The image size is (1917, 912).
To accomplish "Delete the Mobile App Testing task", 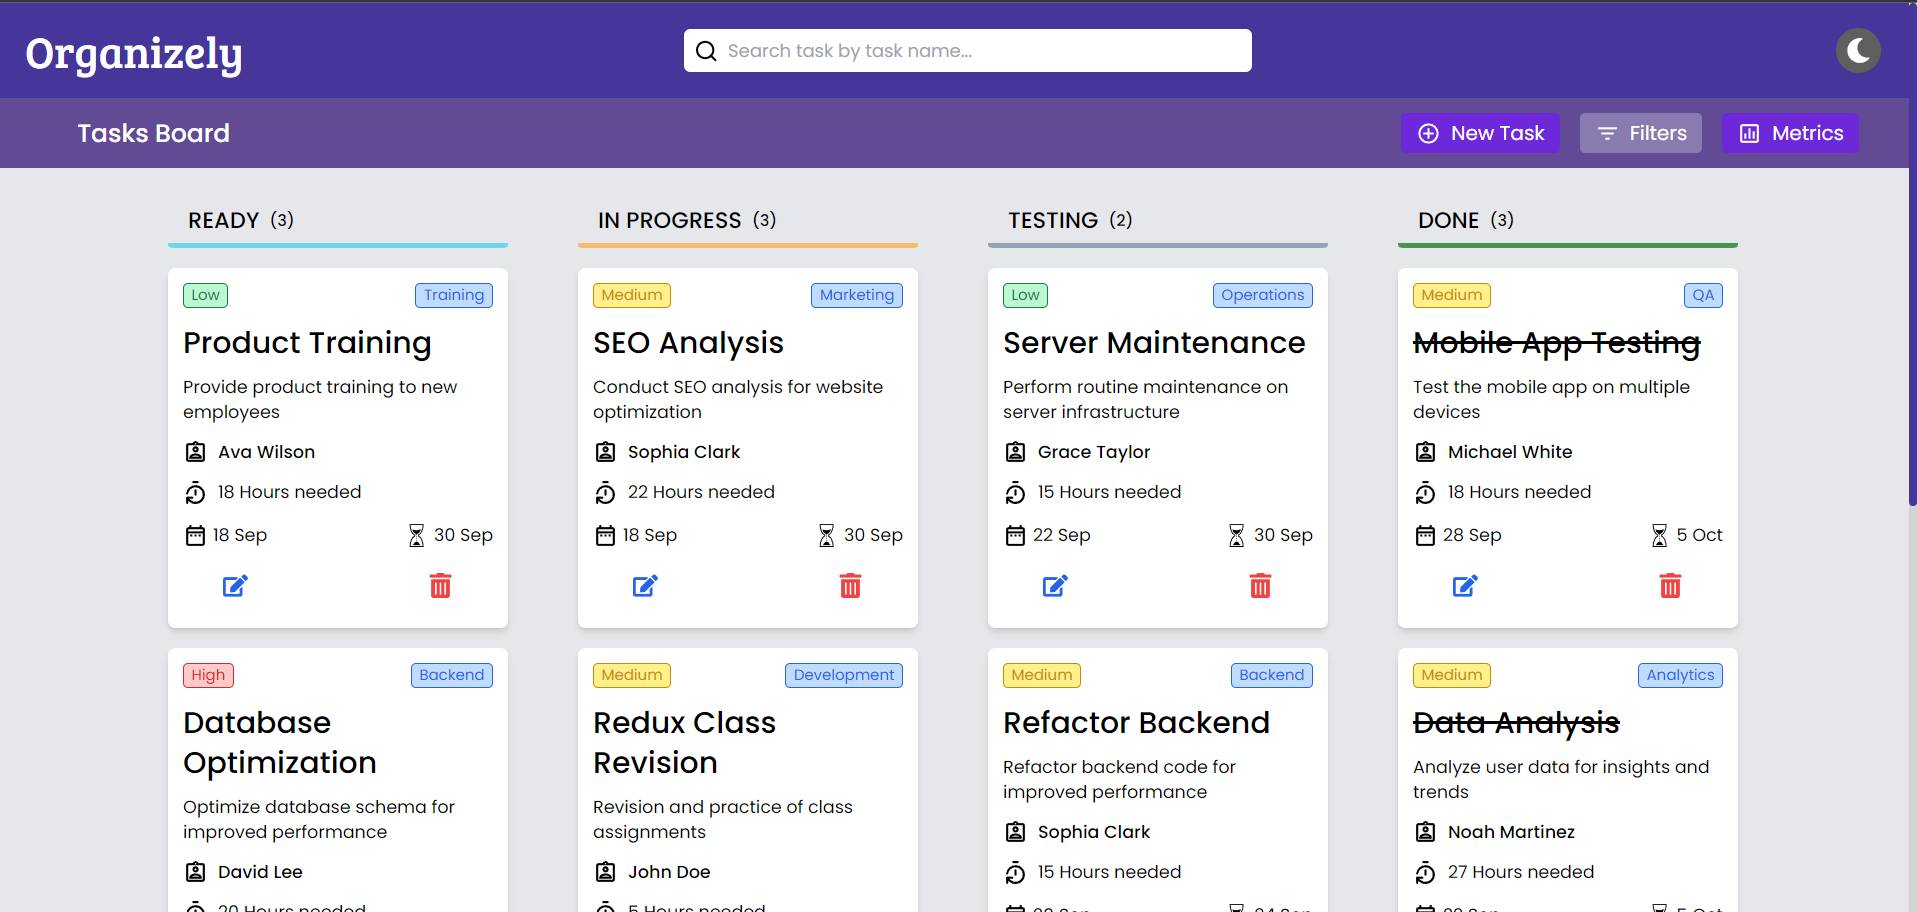I will 1670,586.
